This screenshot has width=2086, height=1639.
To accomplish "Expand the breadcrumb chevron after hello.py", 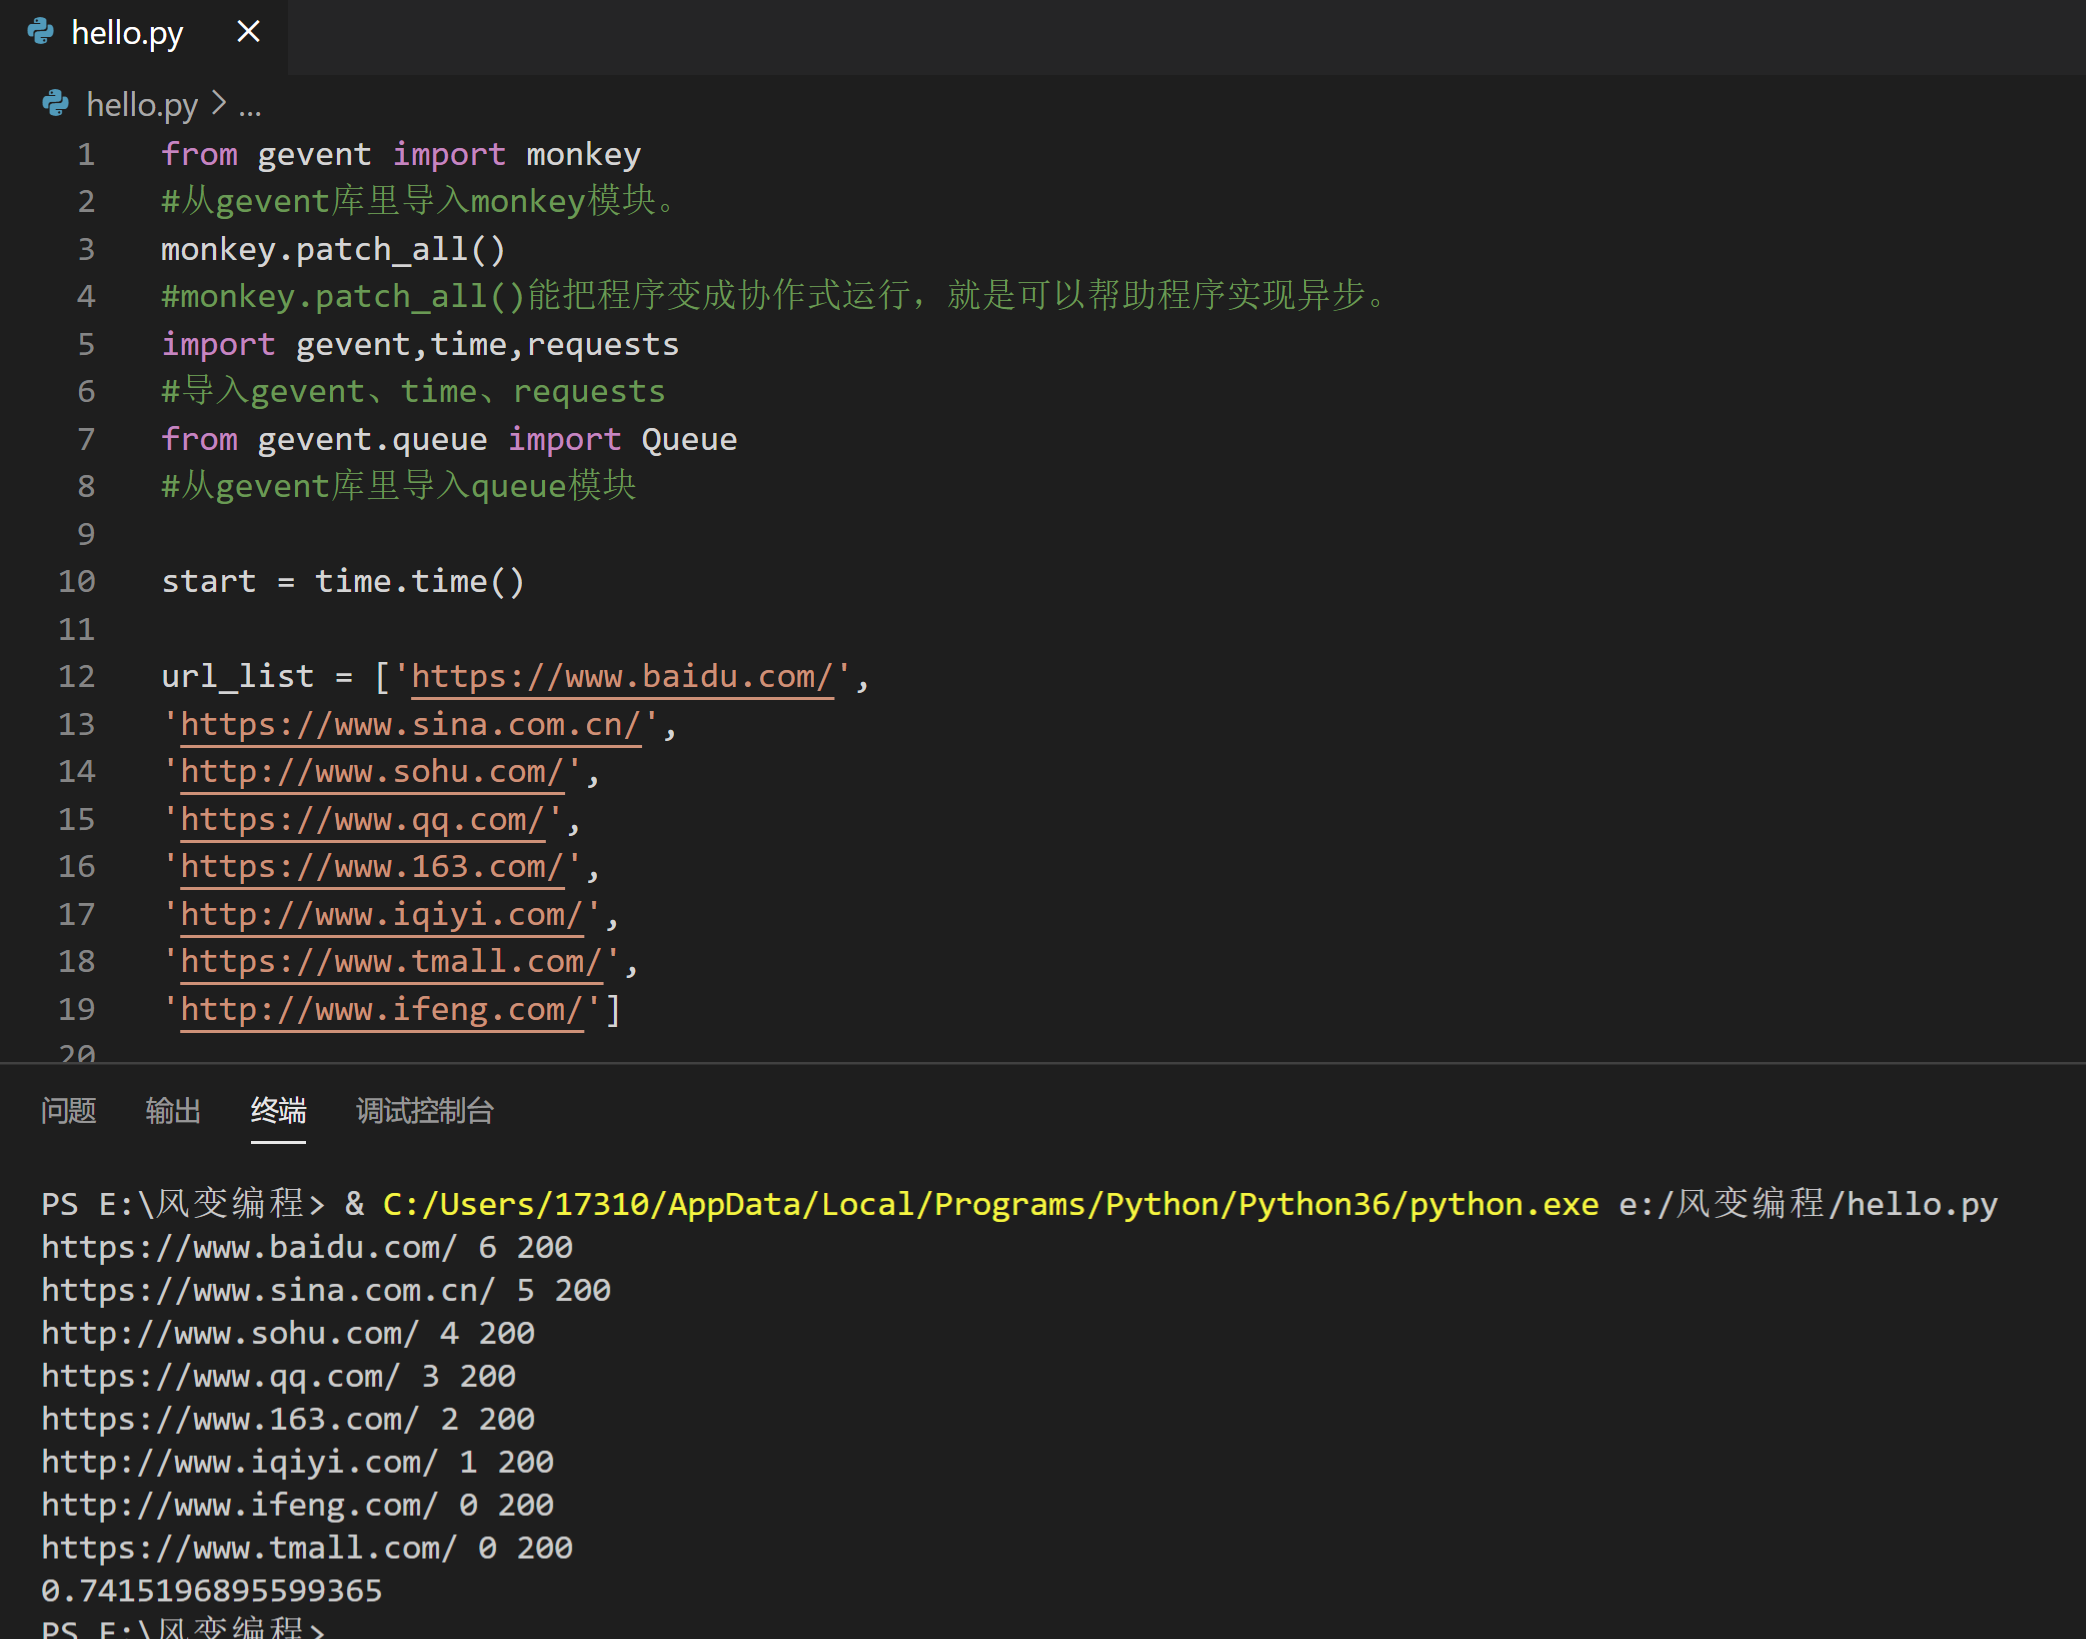I will click(219, 103).
